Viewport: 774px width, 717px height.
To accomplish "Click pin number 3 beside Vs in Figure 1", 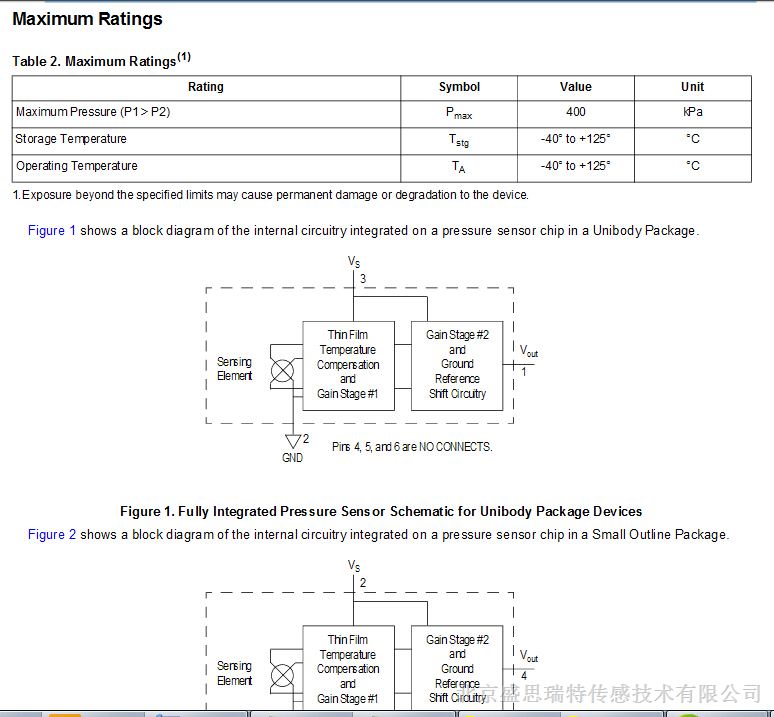I will [x=363, y=279].
